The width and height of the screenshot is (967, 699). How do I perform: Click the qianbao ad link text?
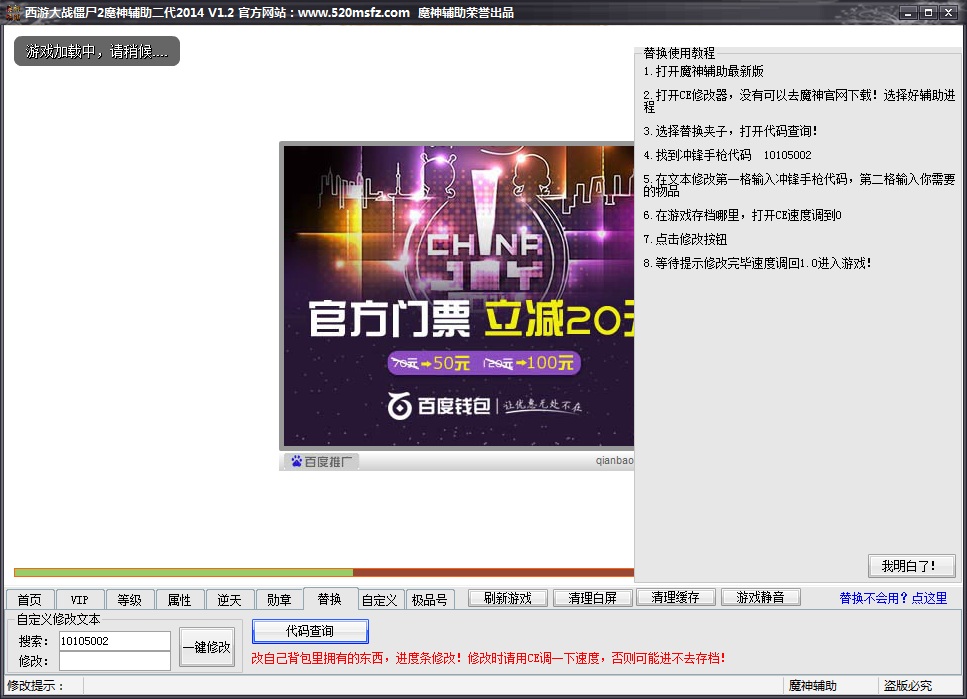click(x=614, y=460)
